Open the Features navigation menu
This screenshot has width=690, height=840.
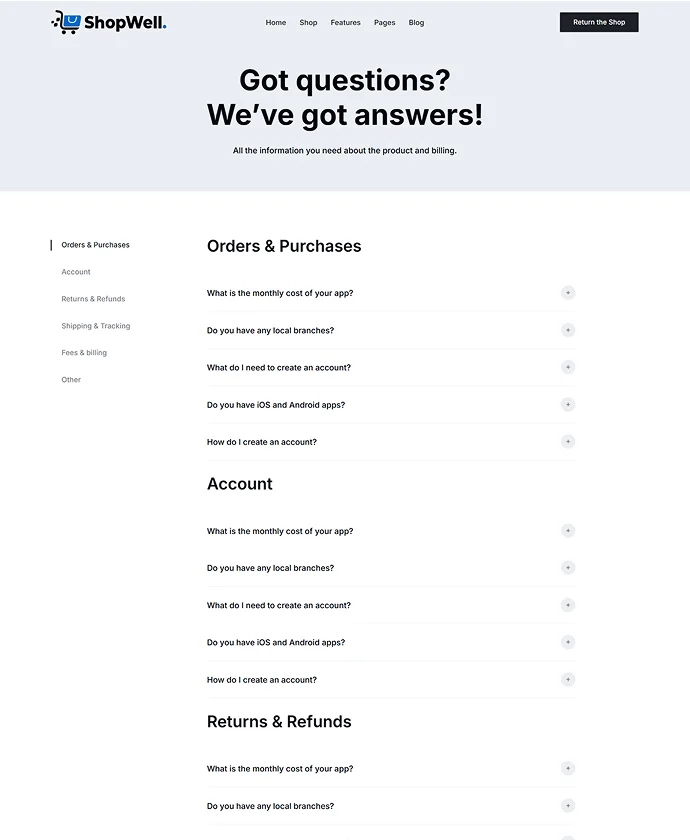(x=345, y=22)
